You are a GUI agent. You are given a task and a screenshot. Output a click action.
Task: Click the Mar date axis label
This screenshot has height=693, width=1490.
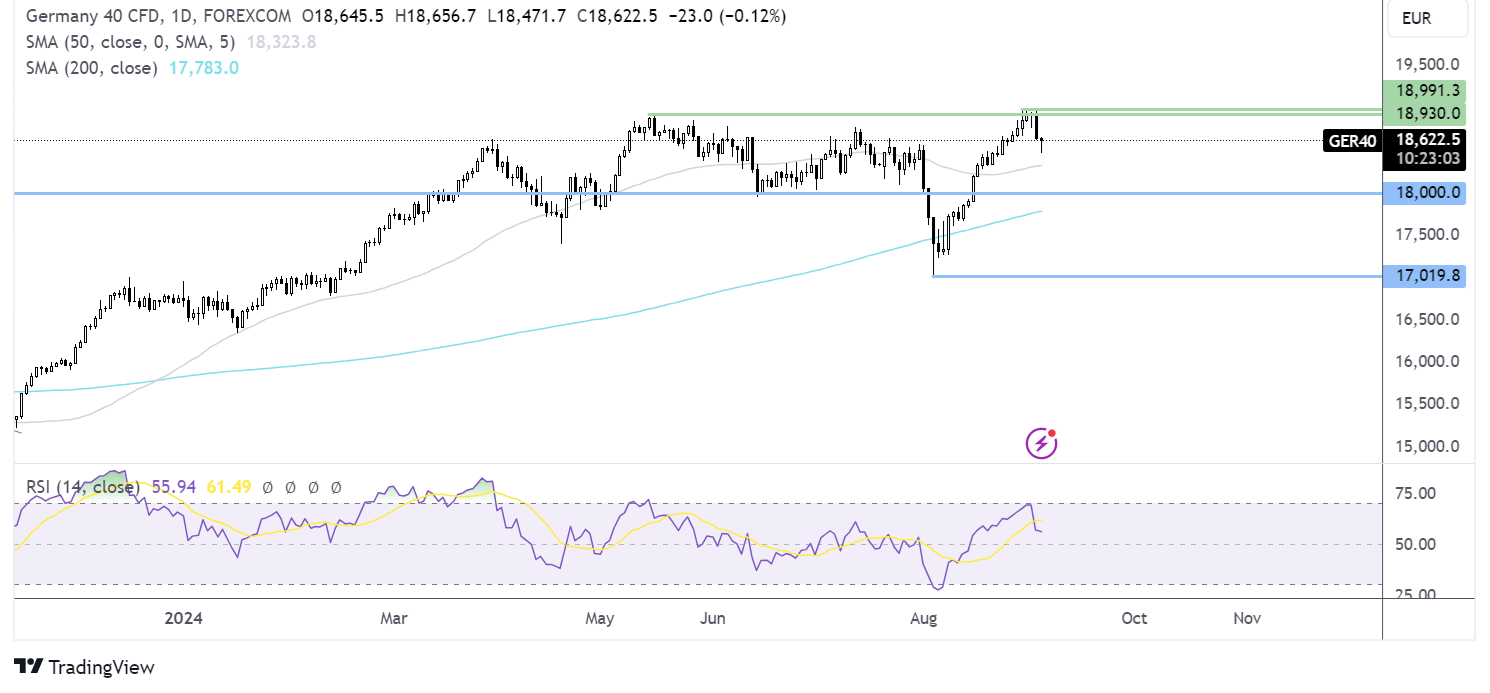click(394, 619)
